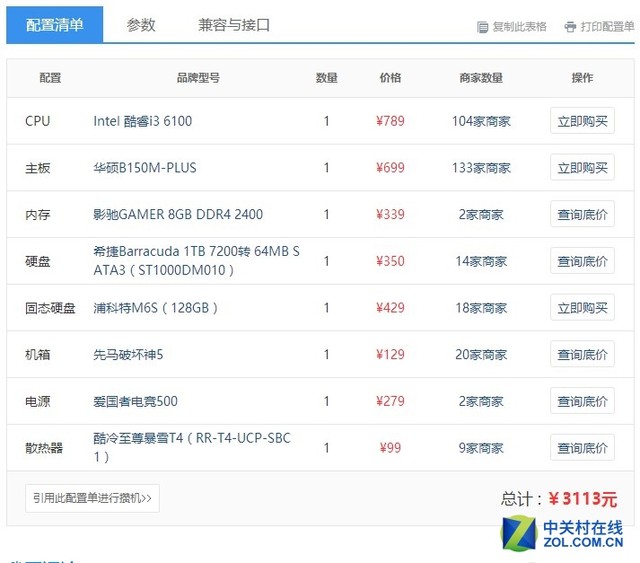The height and width of the screenshot is (563, 640).
Task: Click the ¥99 cooler price
Action: click(x=390, y=447)
